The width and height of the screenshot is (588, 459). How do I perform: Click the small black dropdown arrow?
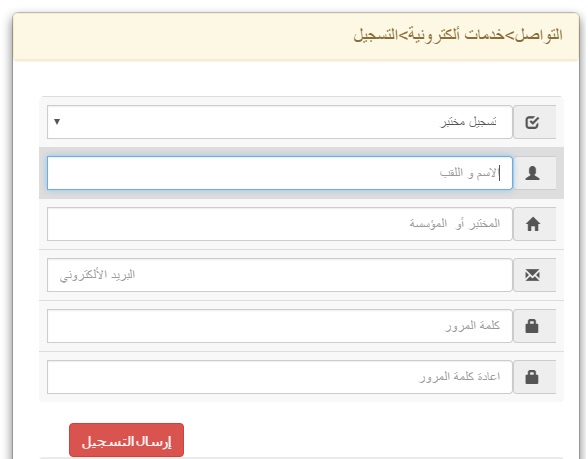click(57, 122)
